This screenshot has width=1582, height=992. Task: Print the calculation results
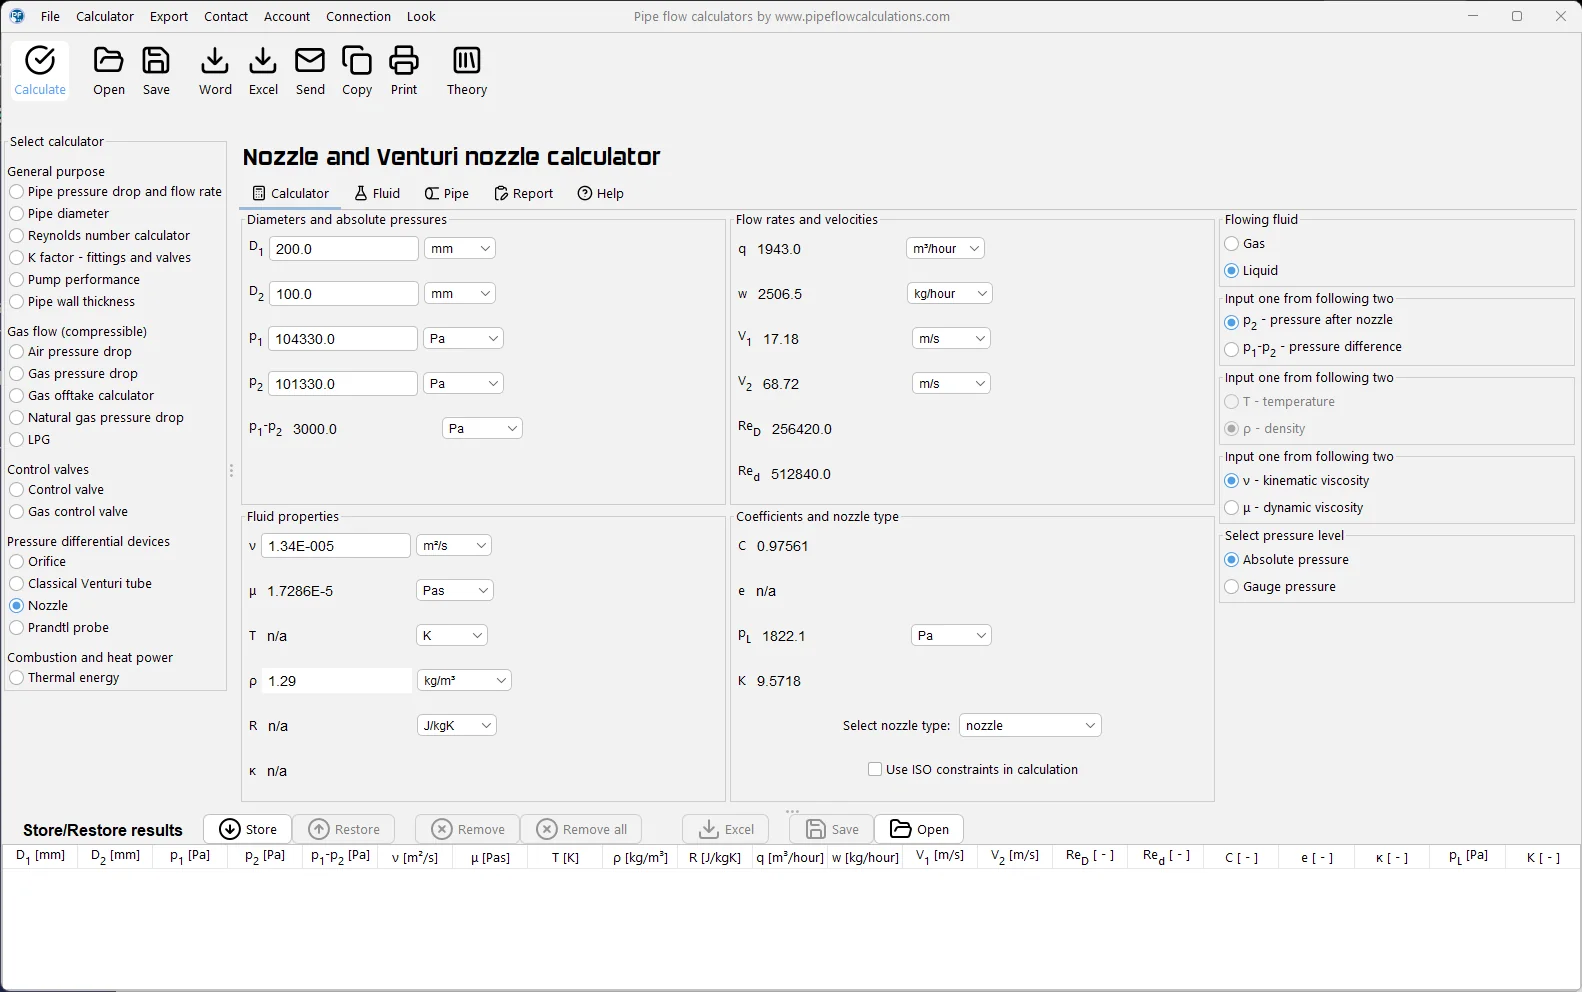[404, 70]
